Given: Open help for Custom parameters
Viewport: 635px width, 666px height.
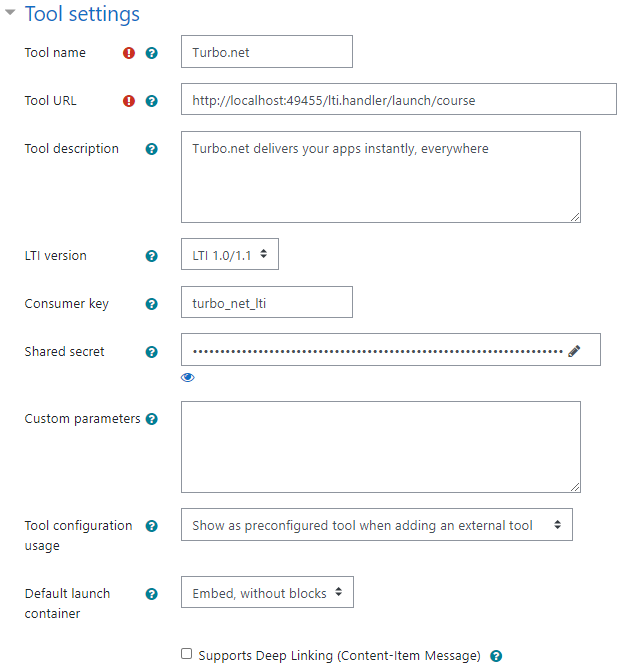Looking at the screenshot, I should (x=152, y=419).
